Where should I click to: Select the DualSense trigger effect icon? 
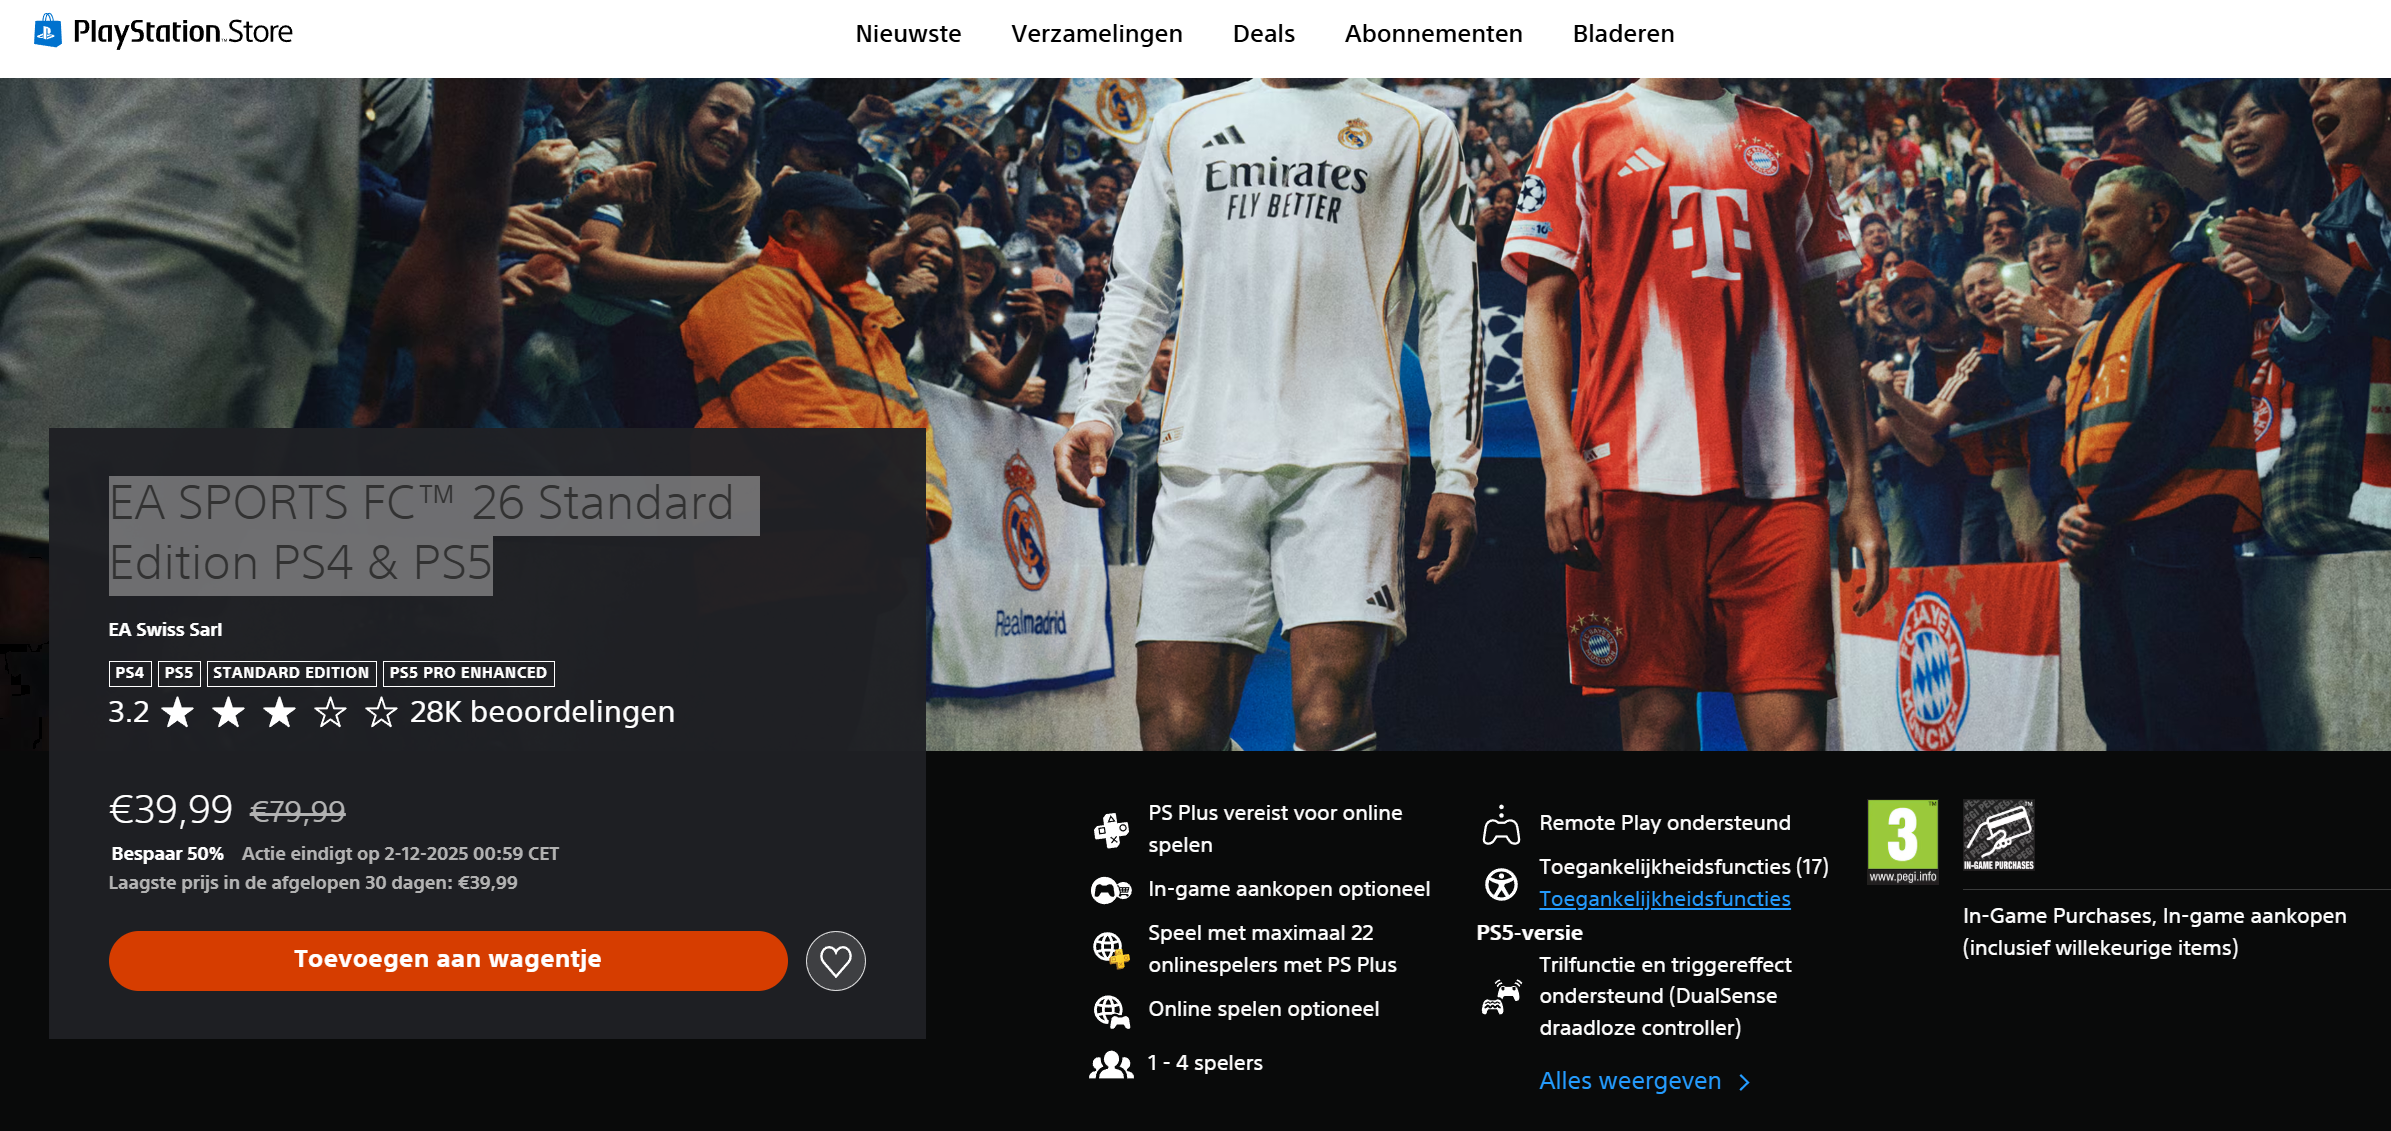1500,996
